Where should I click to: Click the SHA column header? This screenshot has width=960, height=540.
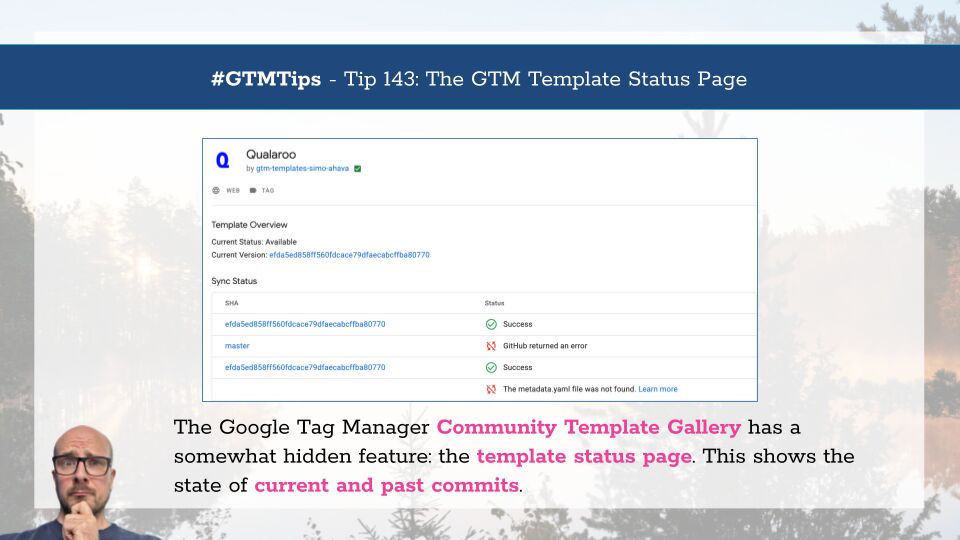point(231,303)
